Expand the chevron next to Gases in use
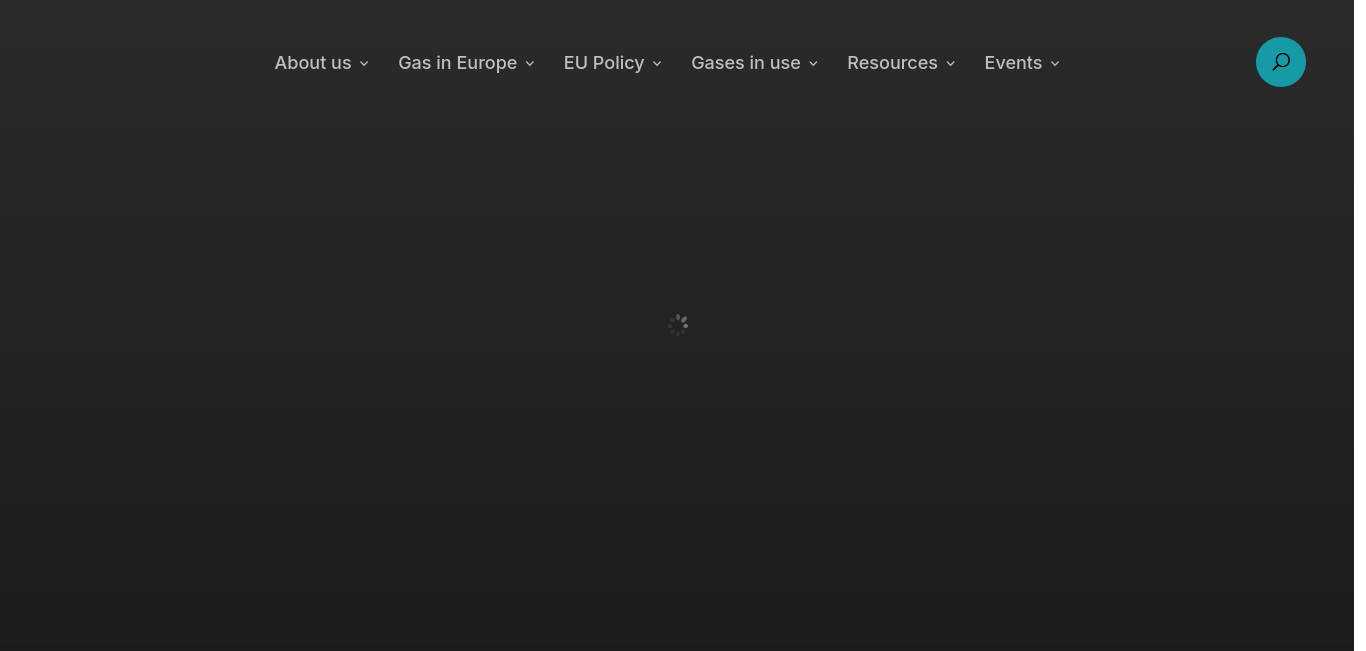The image size is (1366, 651). (x=813, y=64)
